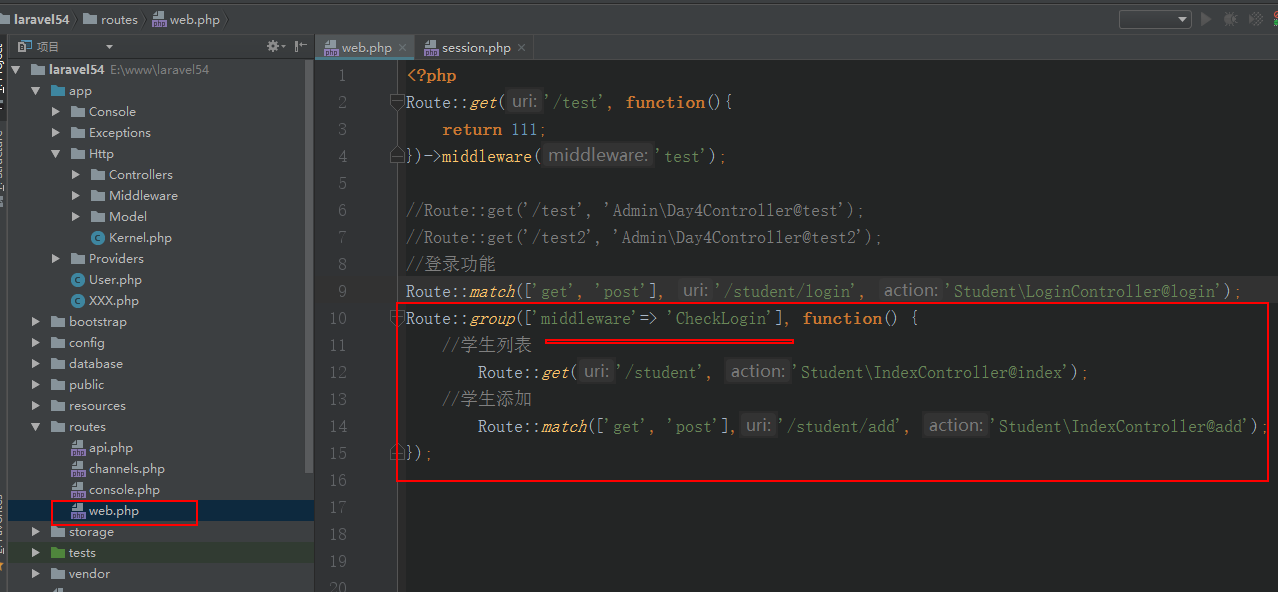Click the hide project panel icon
Image resolution: width=1278 pixels, height=592 pixels.
(301, 46)
